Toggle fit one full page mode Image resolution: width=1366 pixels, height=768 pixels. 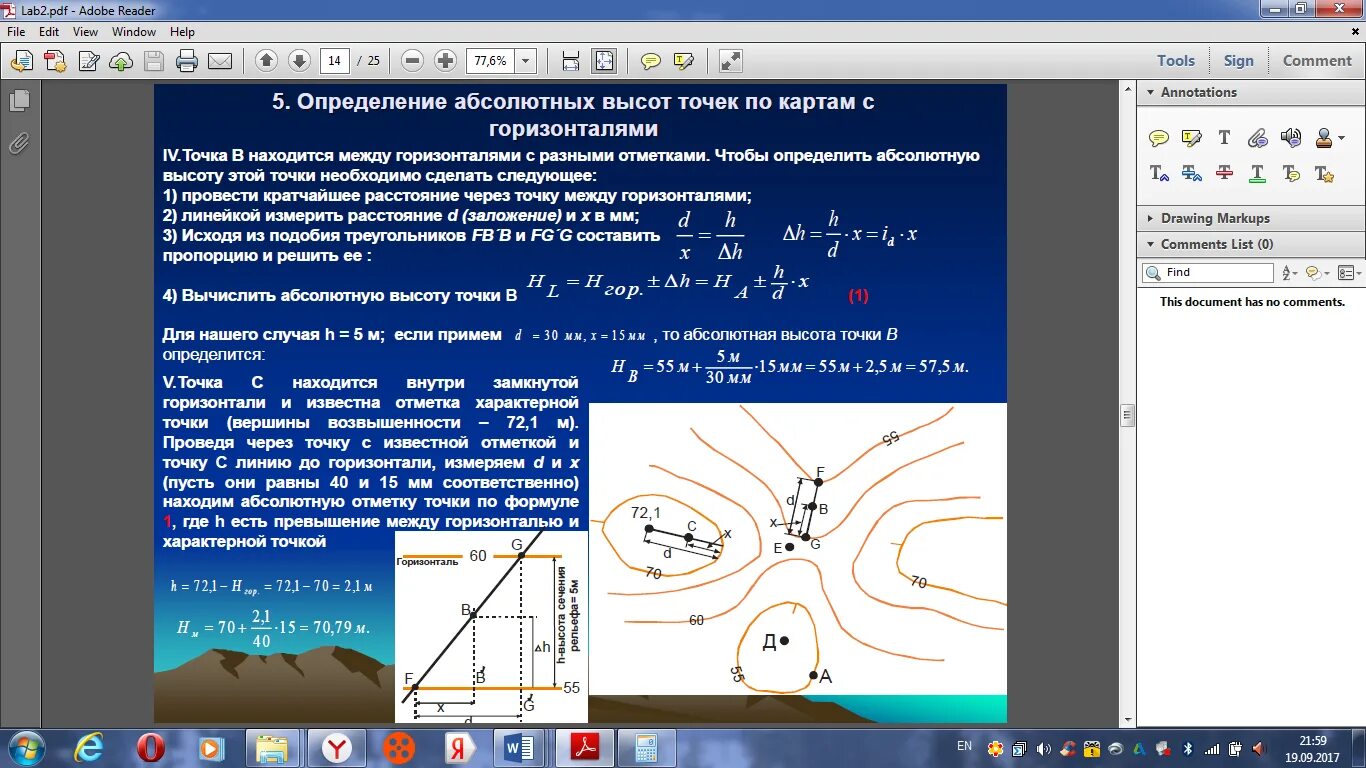click(x=604, y=61)
